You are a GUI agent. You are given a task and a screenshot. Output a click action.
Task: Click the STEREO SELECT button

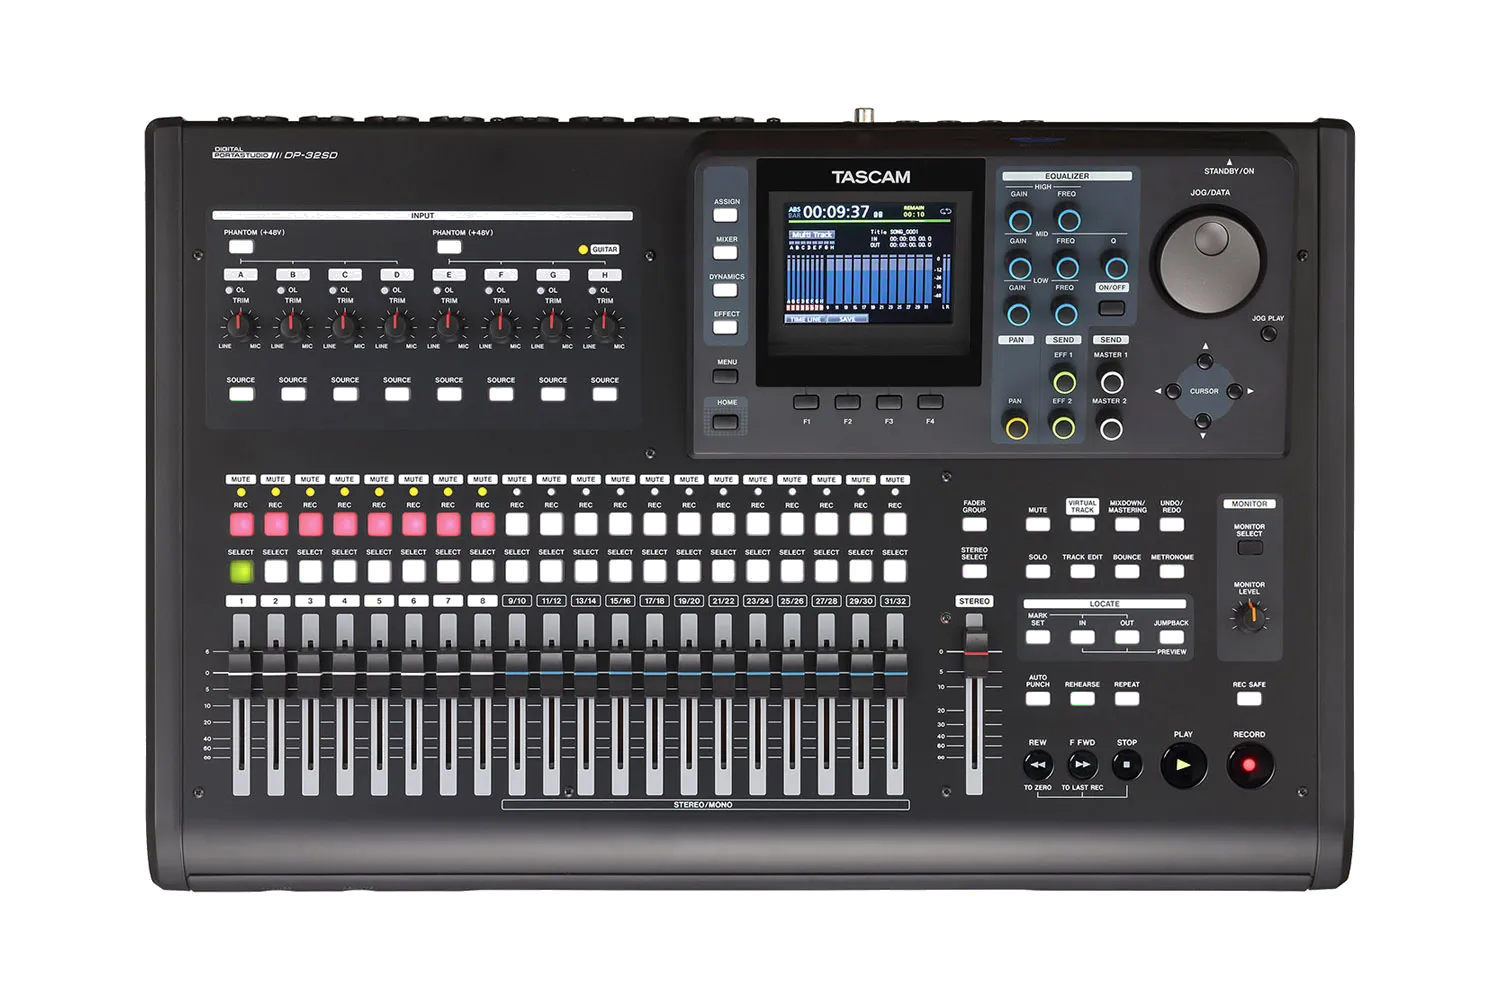tap(974, 571)
